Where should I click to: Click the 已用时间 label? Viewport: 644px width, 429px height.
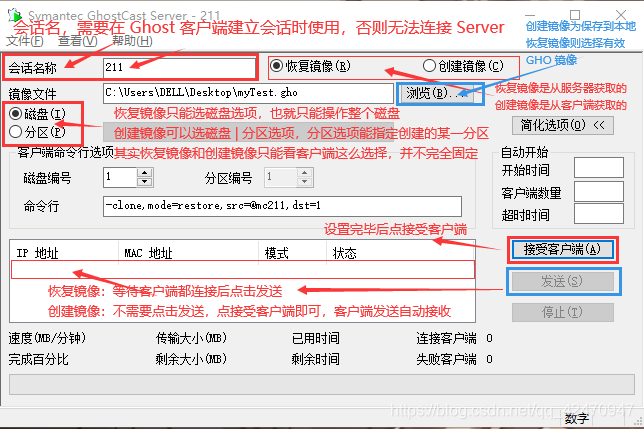315,338
